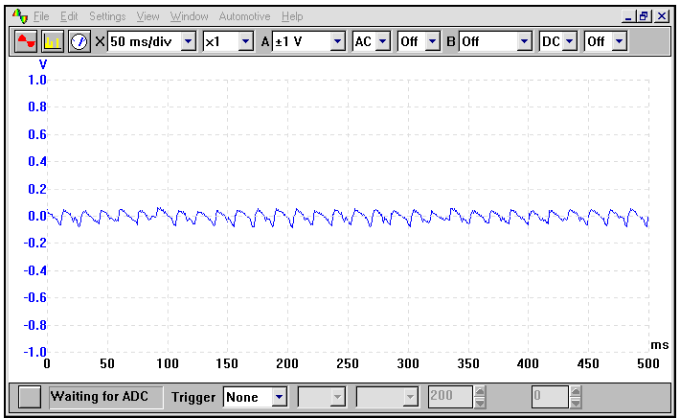This screenshot has height=420, width=680.
Task: Expand the x1 zoom multiplier dropdown
Action: point(245,41)
